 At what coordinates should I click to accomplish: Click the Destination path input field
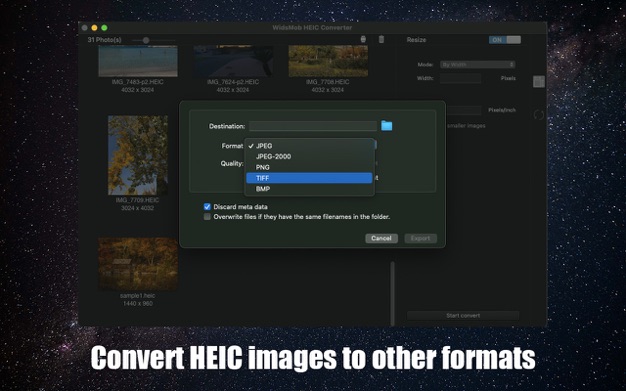[x=313, y=126]
